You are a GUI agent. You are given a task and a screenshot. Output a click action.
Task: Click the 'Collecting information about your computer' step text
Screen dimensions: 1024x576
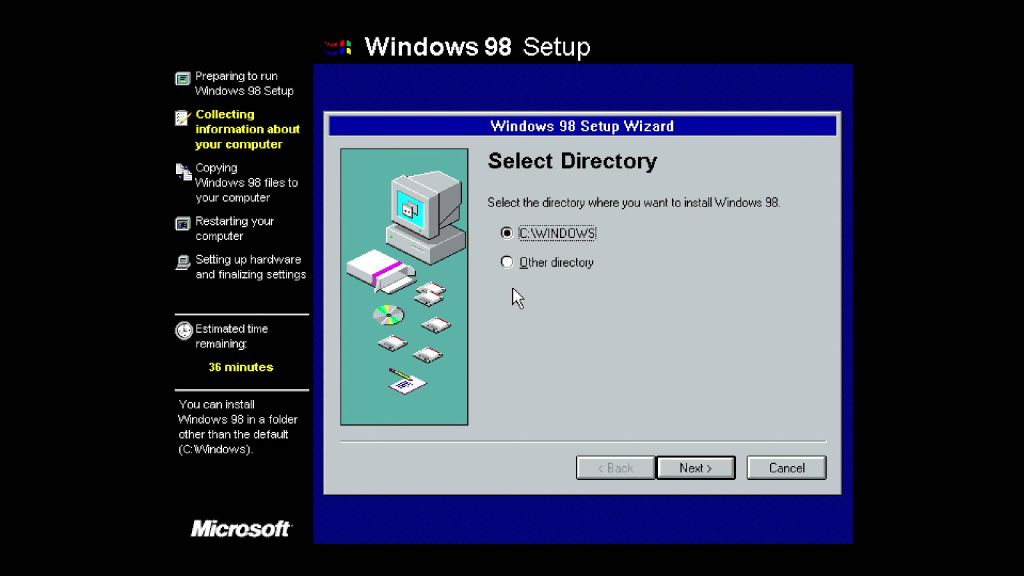tap(248, 129)
